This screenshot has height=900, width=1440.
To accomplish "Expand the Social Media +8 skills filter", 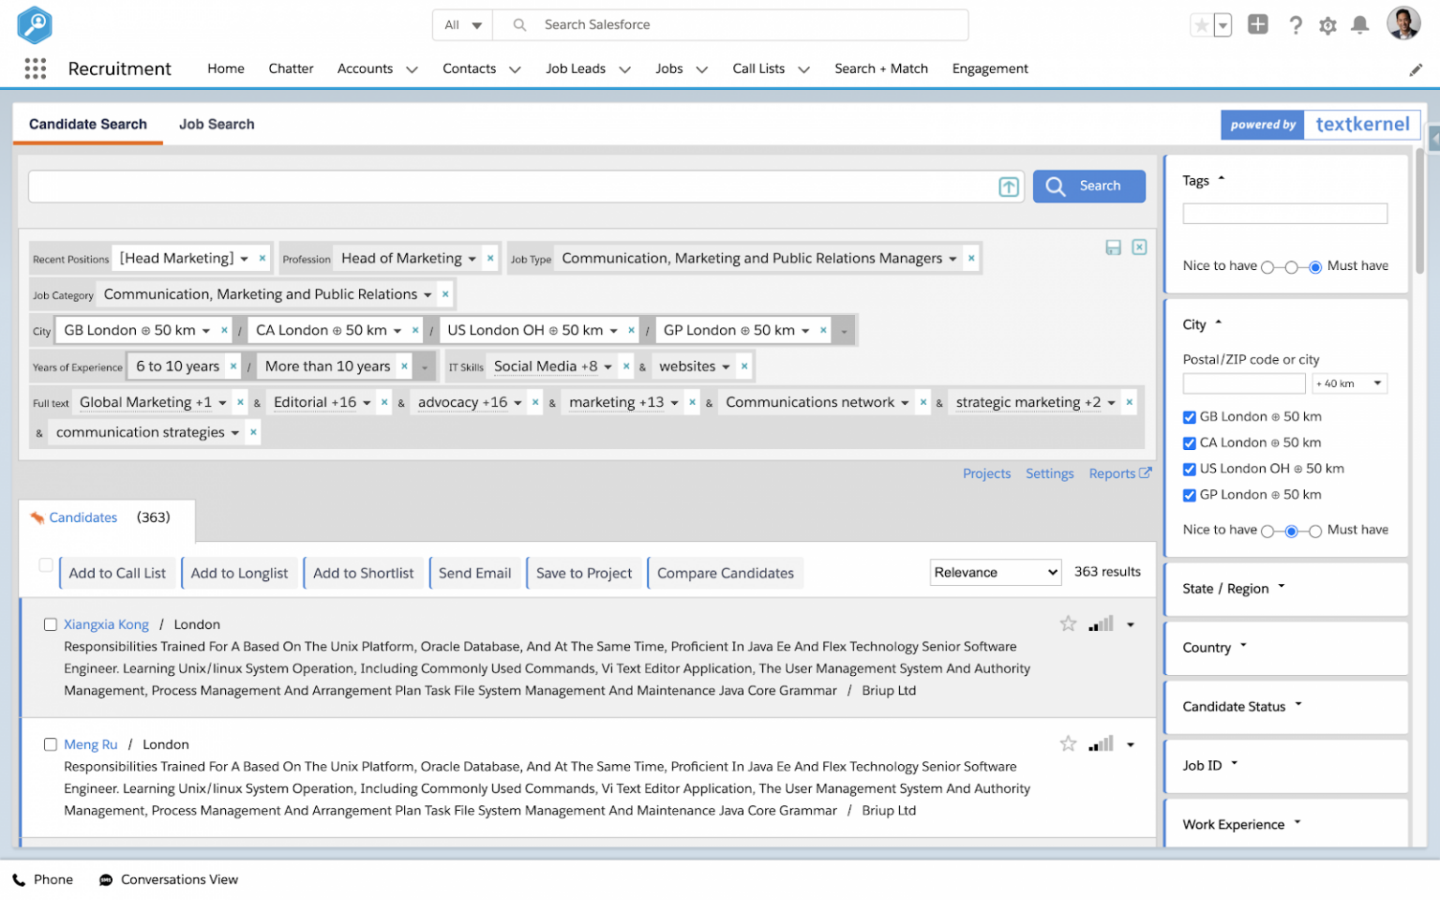I will [607, 366].
